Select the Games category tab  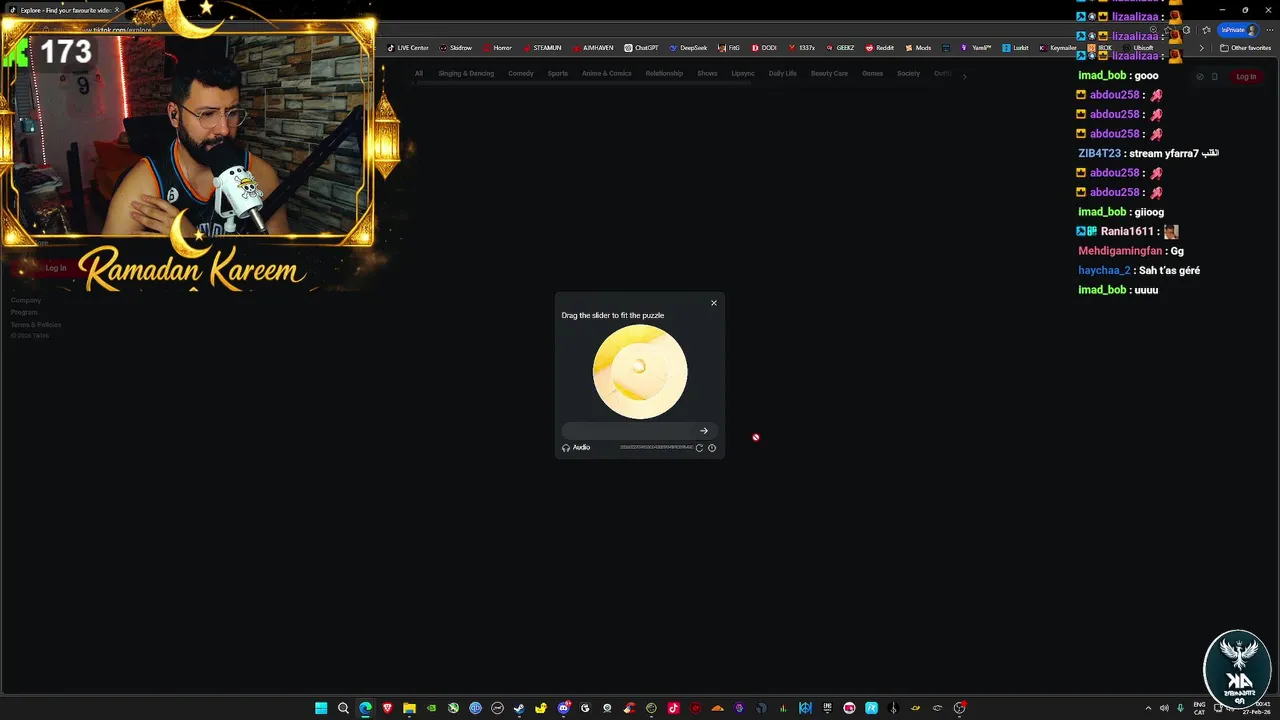click(x=873, y=73)
